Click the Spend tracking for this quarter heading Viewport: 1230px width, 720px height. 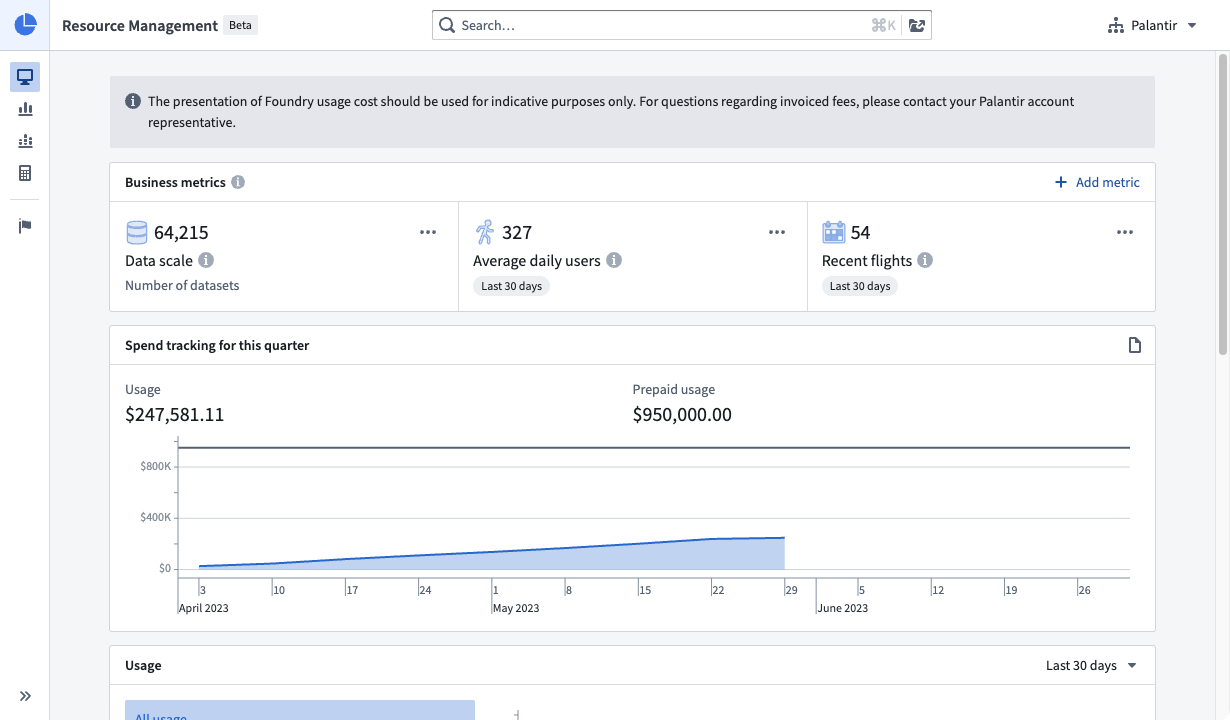pyautogui.click(x=217, y=345)
